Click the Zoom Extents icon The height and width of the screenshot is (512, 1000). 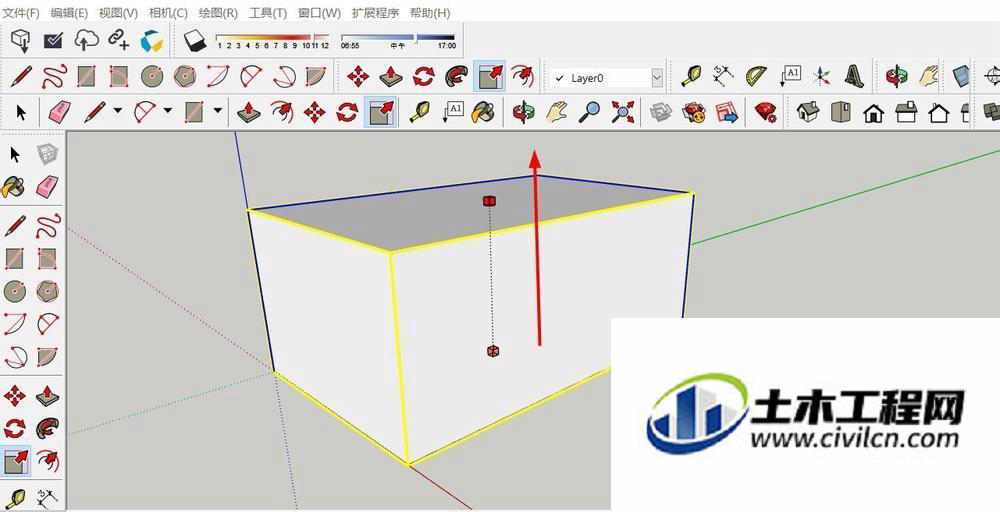coord(622,112)
